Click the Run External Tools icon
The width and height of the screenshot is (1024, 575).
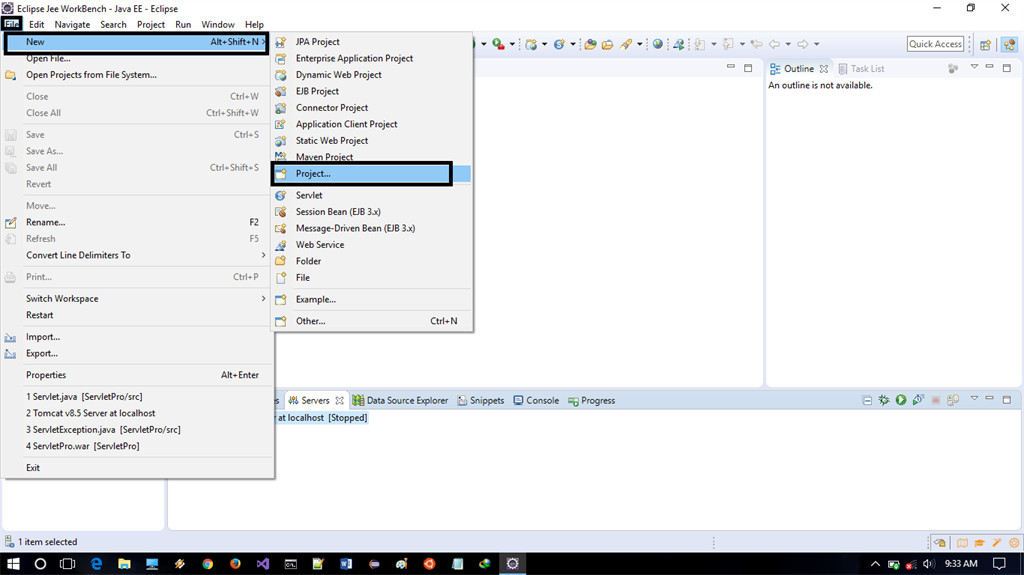click(x=498, y=44)
